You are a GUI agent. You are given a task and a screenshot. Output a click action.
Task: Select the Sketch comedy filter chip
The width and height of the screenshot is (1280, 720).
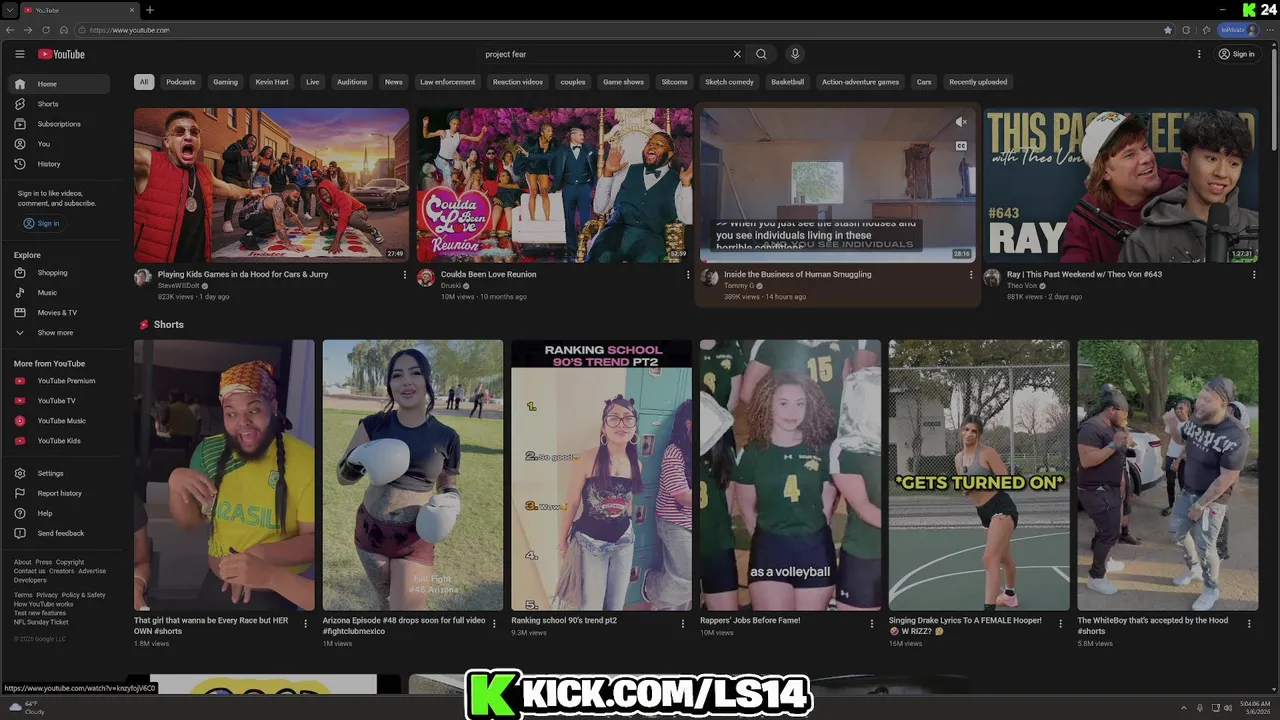(x=729, y=82)
